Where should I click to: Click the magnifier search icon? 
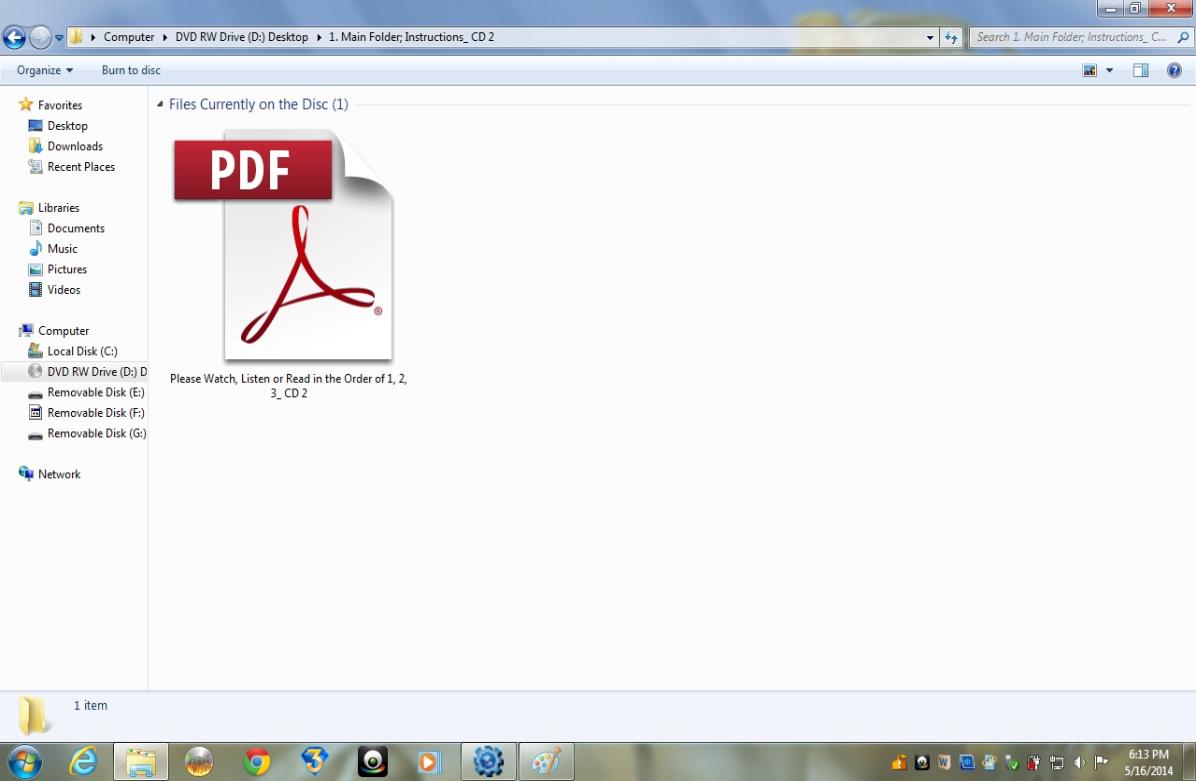coord(1183,37)
